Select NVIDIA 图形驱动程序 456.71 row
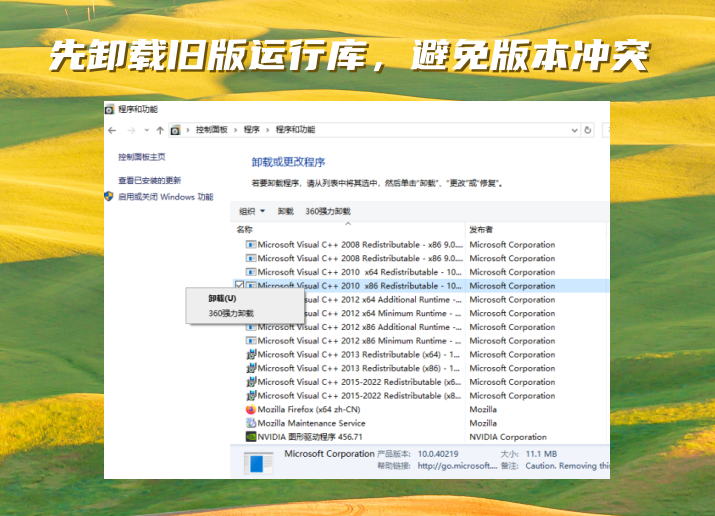The image size is (715, 516). tap(421, 437)
